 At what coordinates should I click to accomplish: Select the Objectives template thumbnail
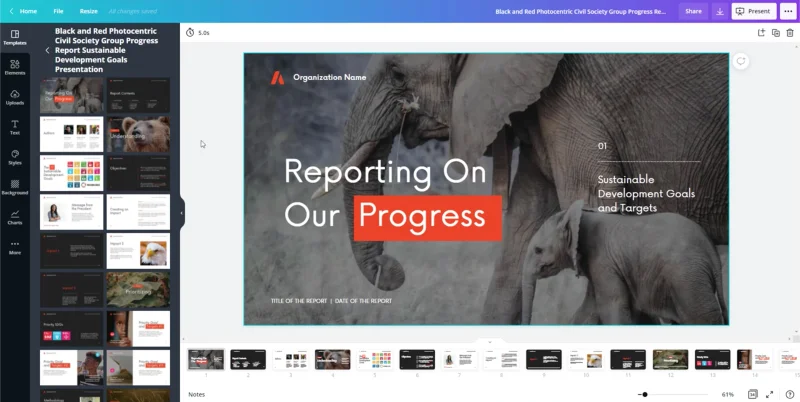click(x=138, y=173)
